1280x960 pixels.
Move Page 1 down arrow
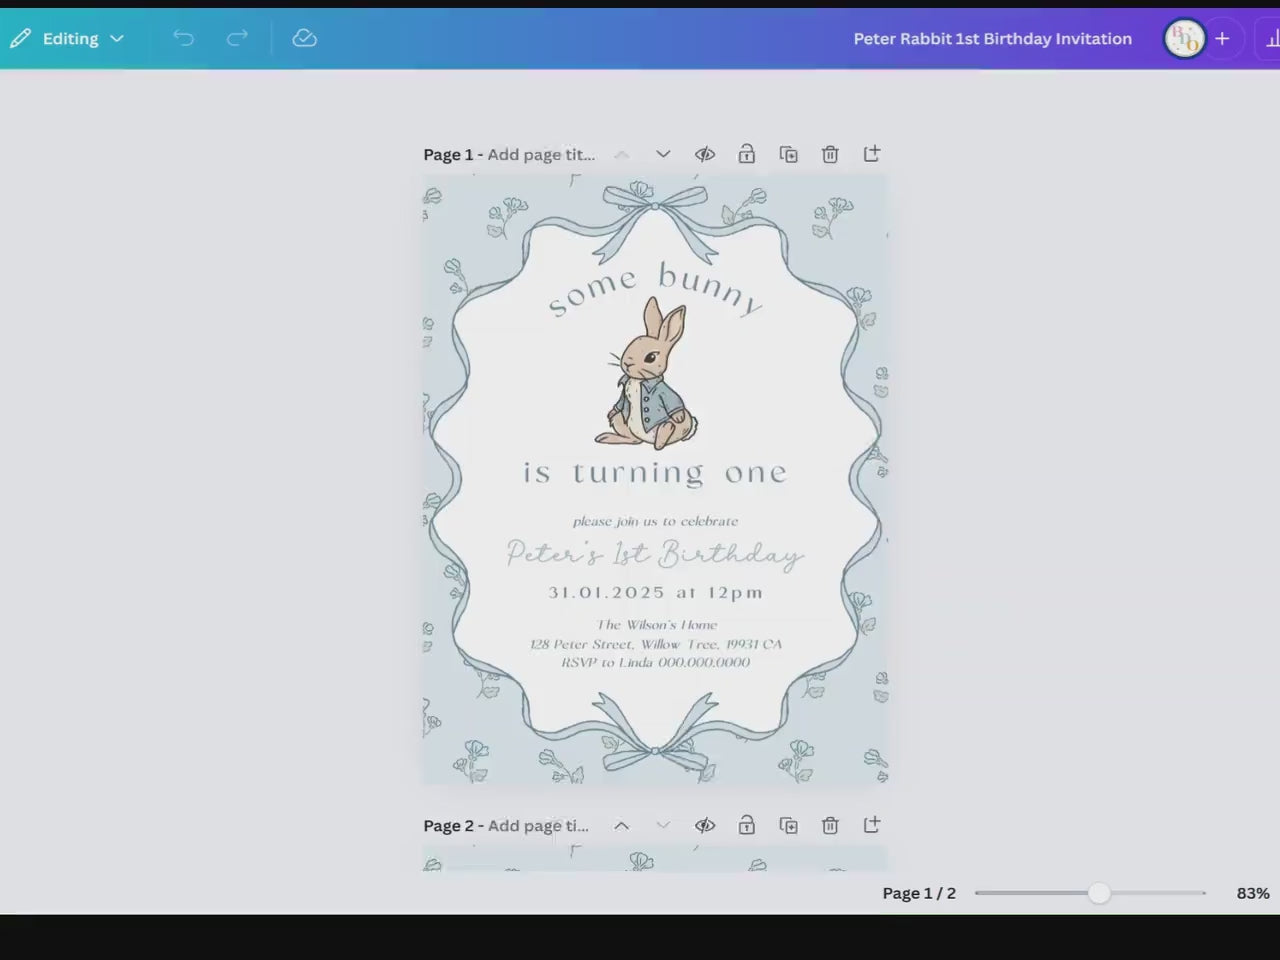[x=663, y=154]
